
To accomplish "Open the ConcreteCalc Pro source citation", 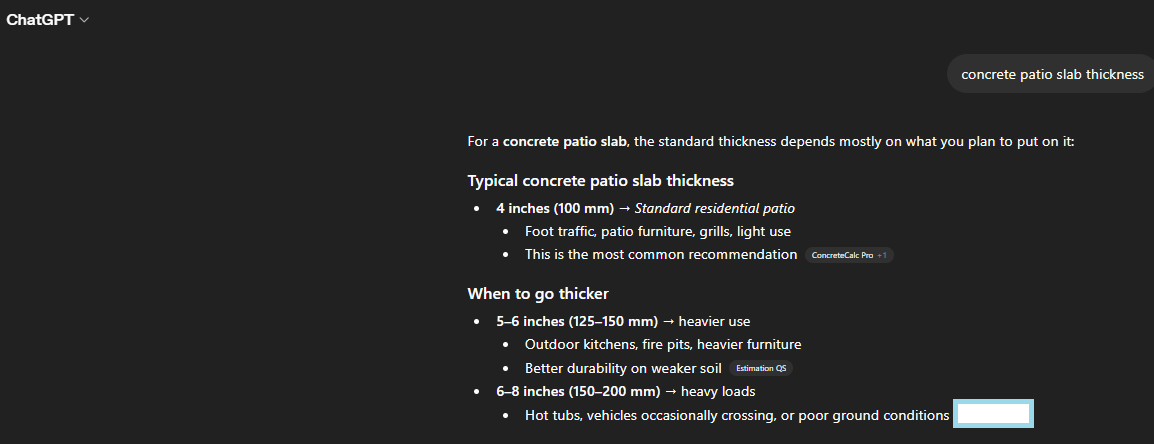I will coord(842,255).
